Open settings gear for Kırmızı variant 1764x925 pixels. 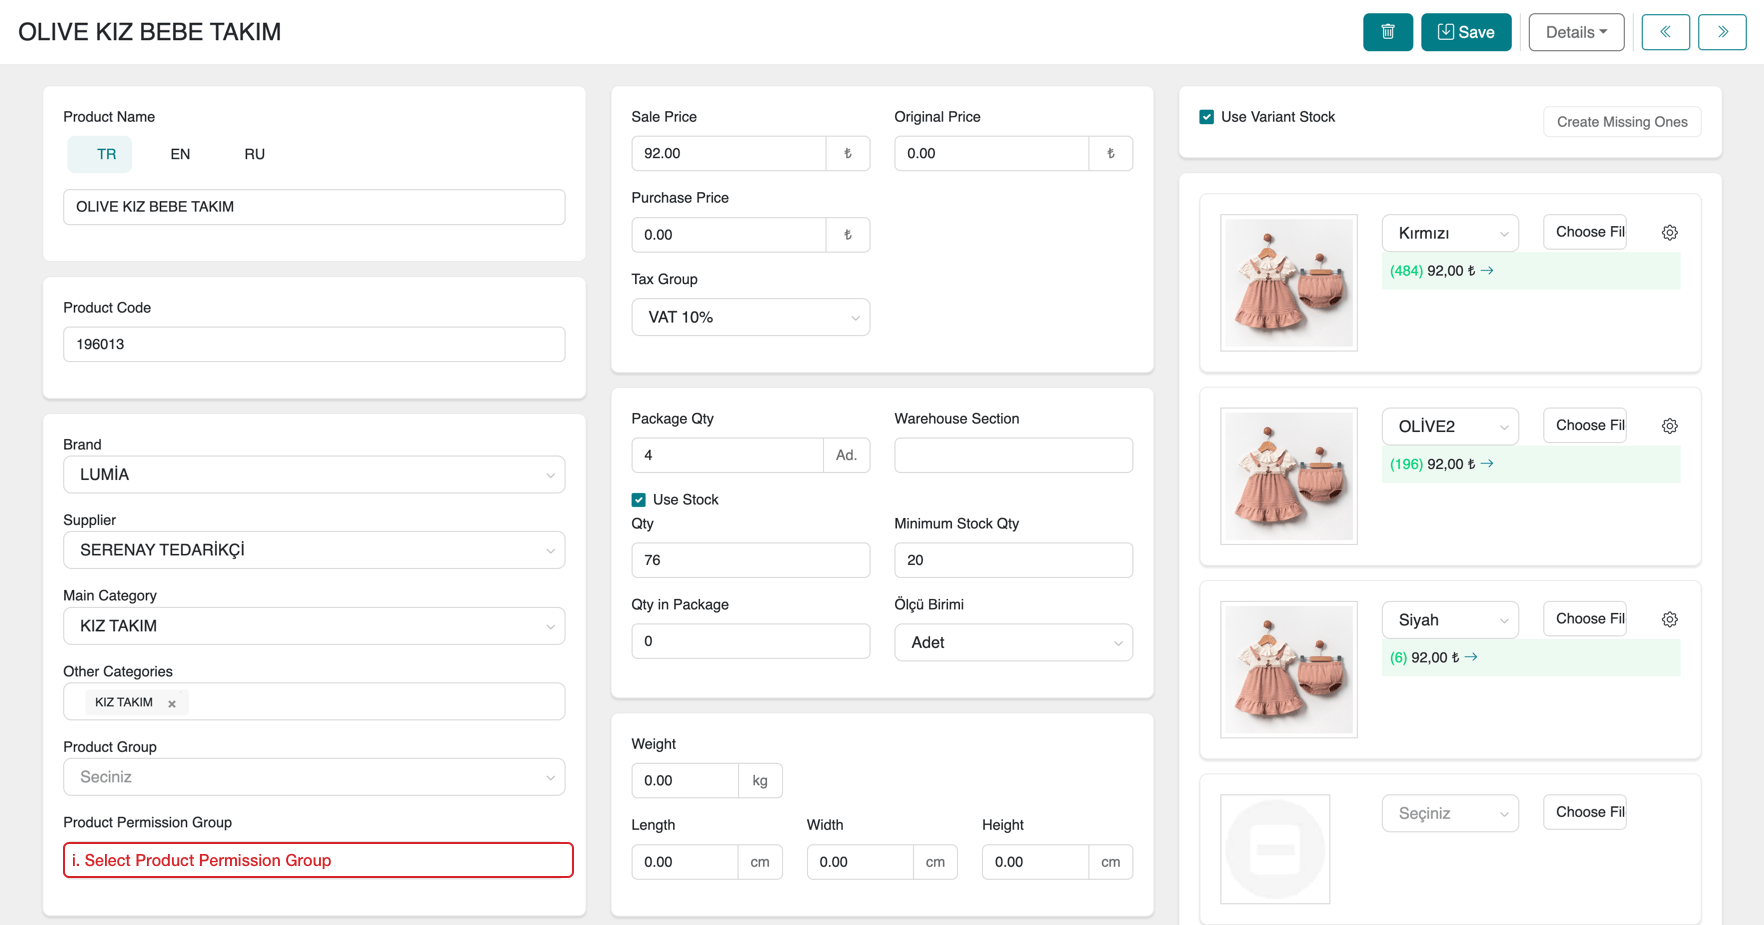(1669, 233)
